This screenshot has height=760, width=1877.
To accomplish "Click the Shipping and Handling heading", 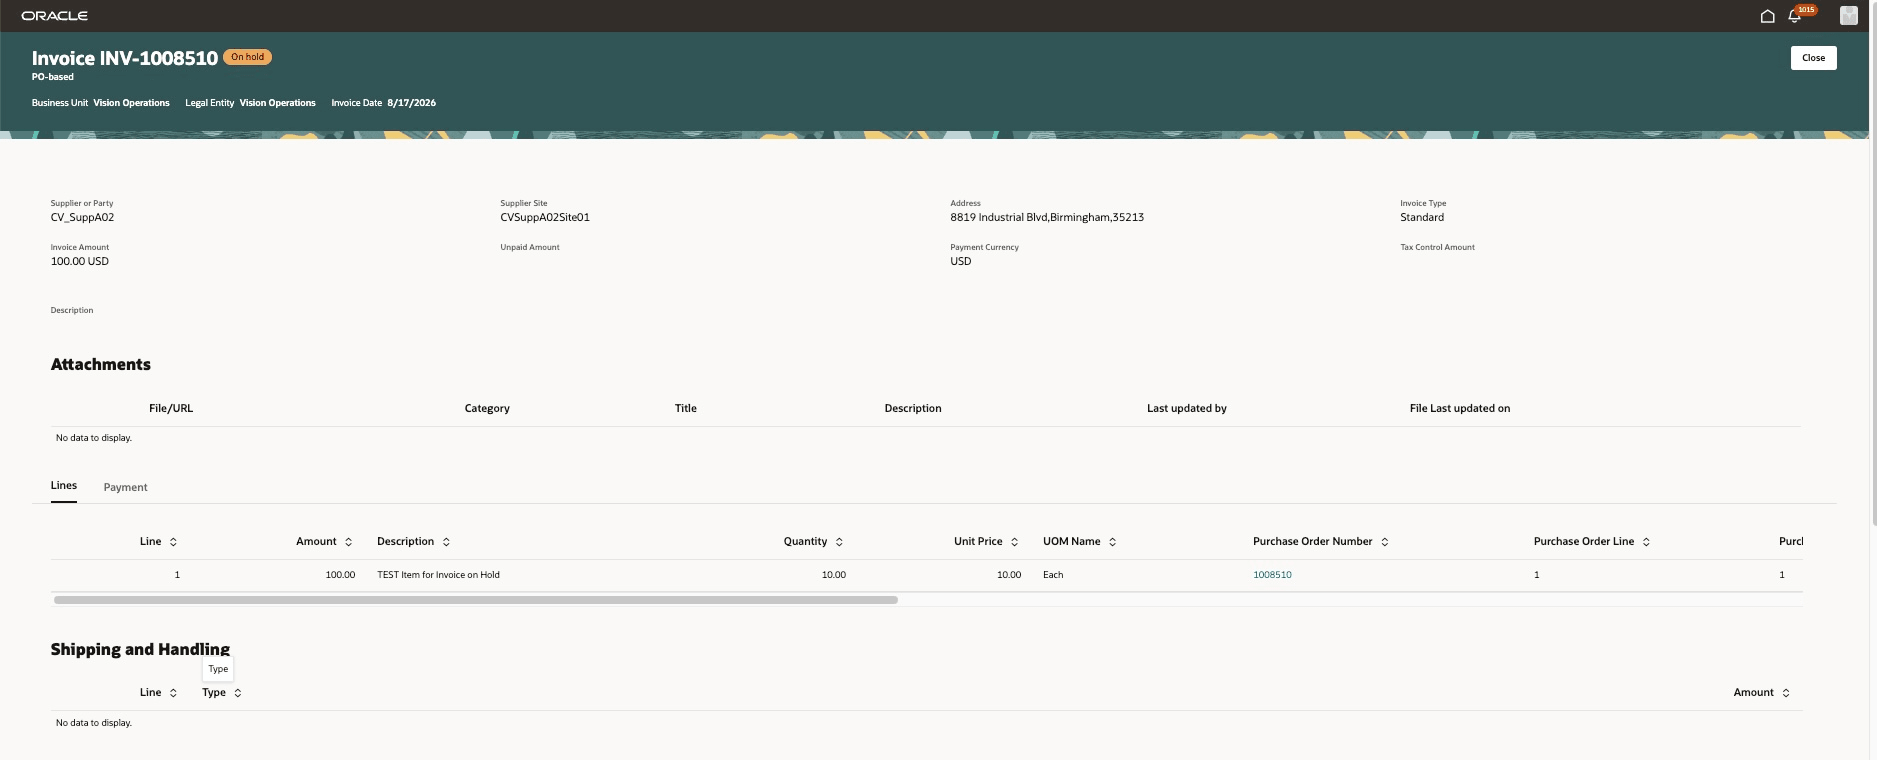I will 140,650.
